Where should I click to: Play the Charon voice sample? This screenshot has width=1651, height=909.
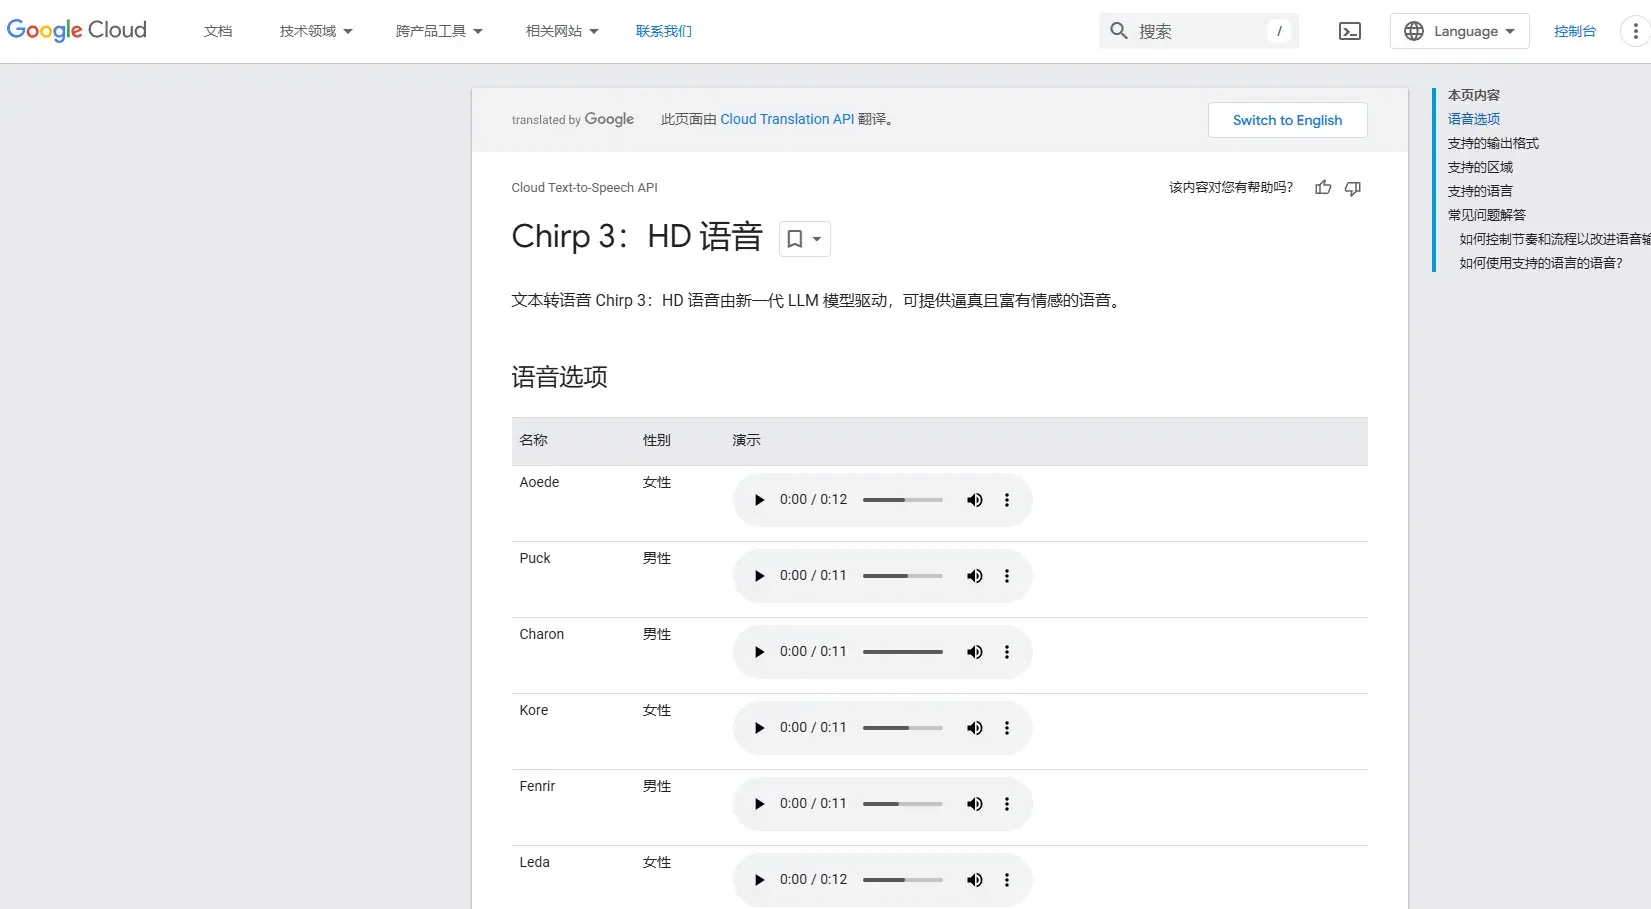[x=759, y=652]
